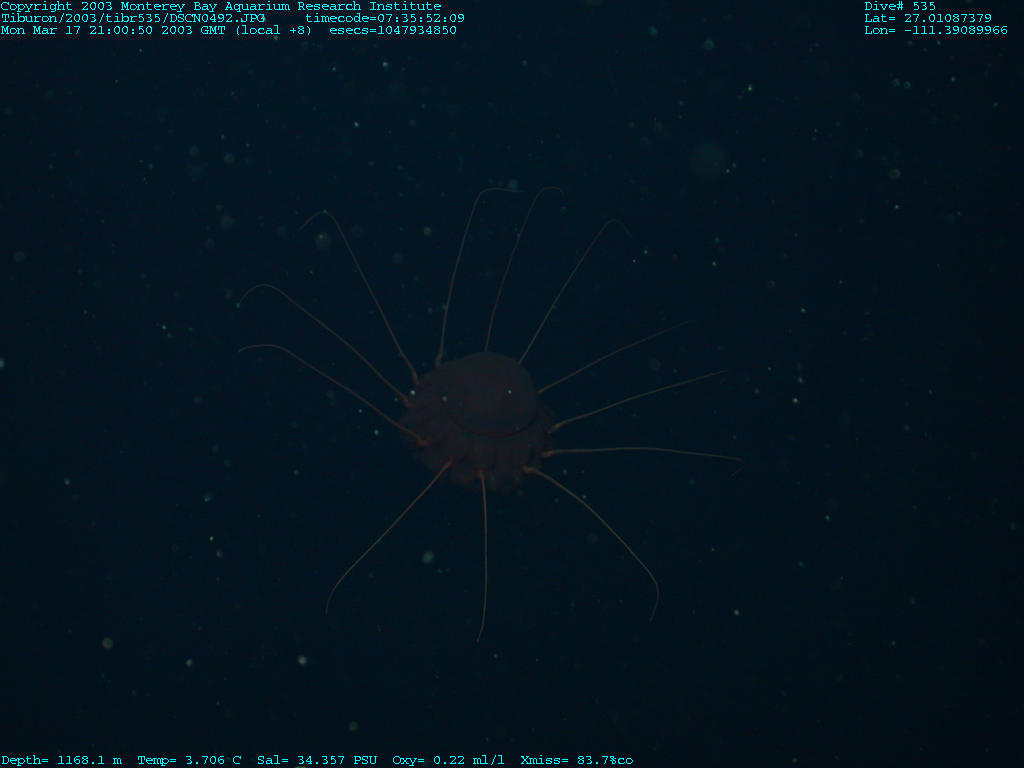Click the timecode=07:35:52:09 readout

(x=385, y=18)
